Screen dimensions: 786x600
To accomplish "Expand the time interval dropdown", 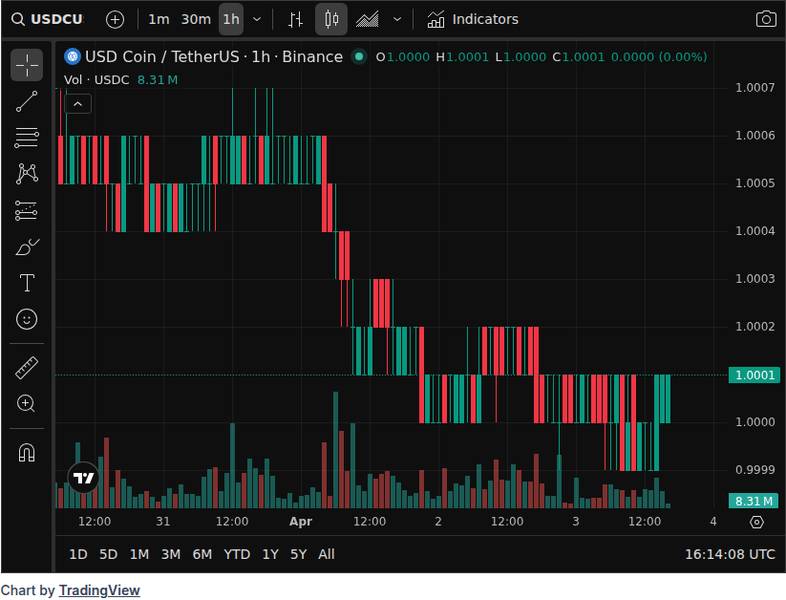I will 257,20.
